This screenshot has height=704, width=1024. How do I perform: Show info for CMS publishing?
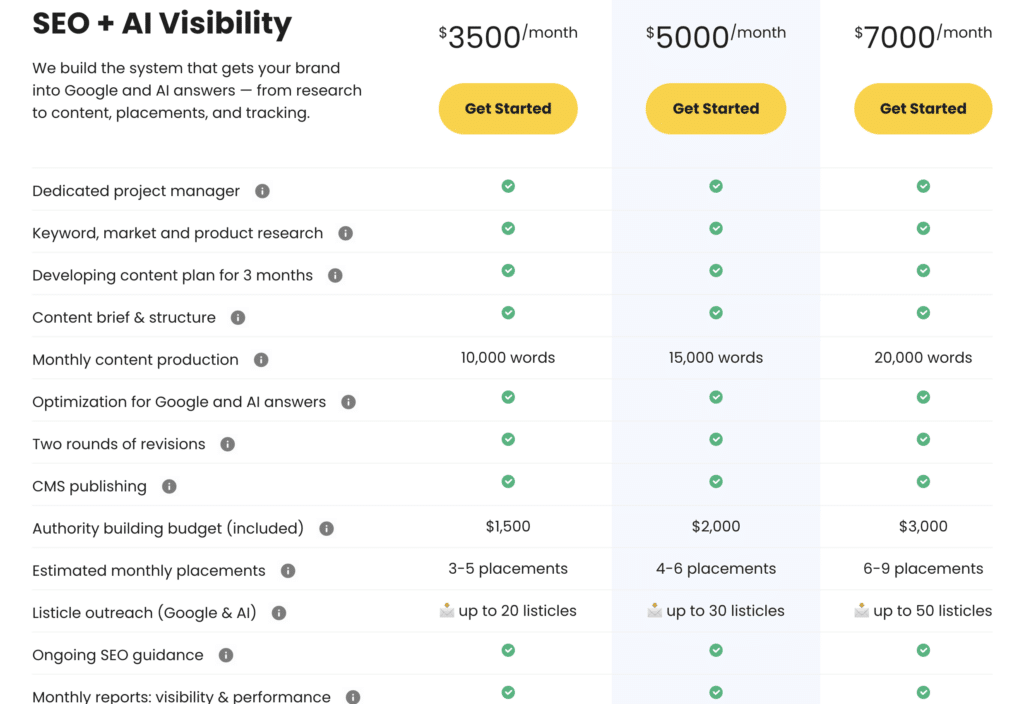(169, 487)
